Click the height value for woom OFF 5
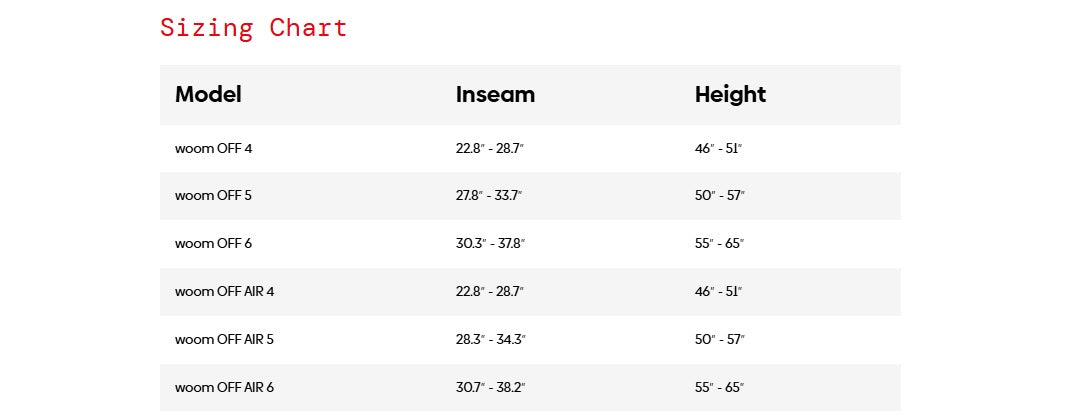 pos(719,196)
